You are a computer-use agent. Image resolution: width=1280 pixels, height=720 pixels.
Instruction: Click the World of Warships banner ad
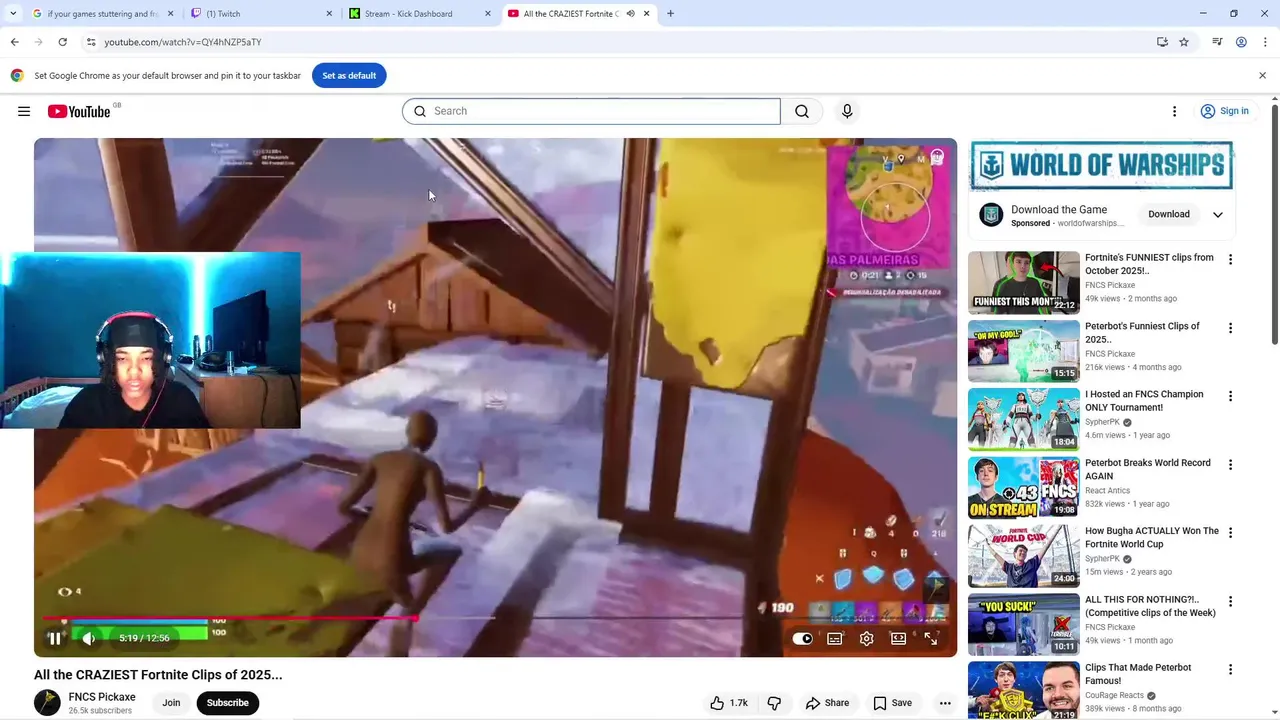pos(1101,165)
